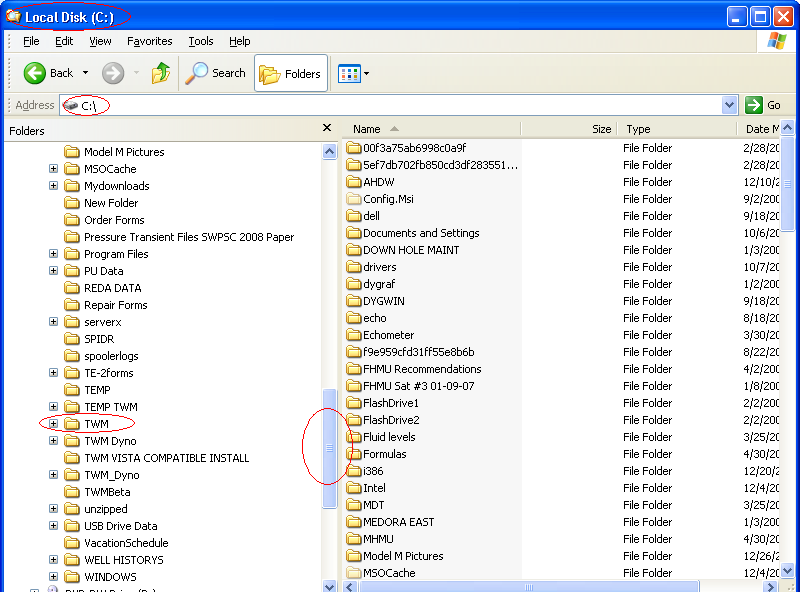Click the Back arrow icon
800x592 pixels.
click(35, 73)
